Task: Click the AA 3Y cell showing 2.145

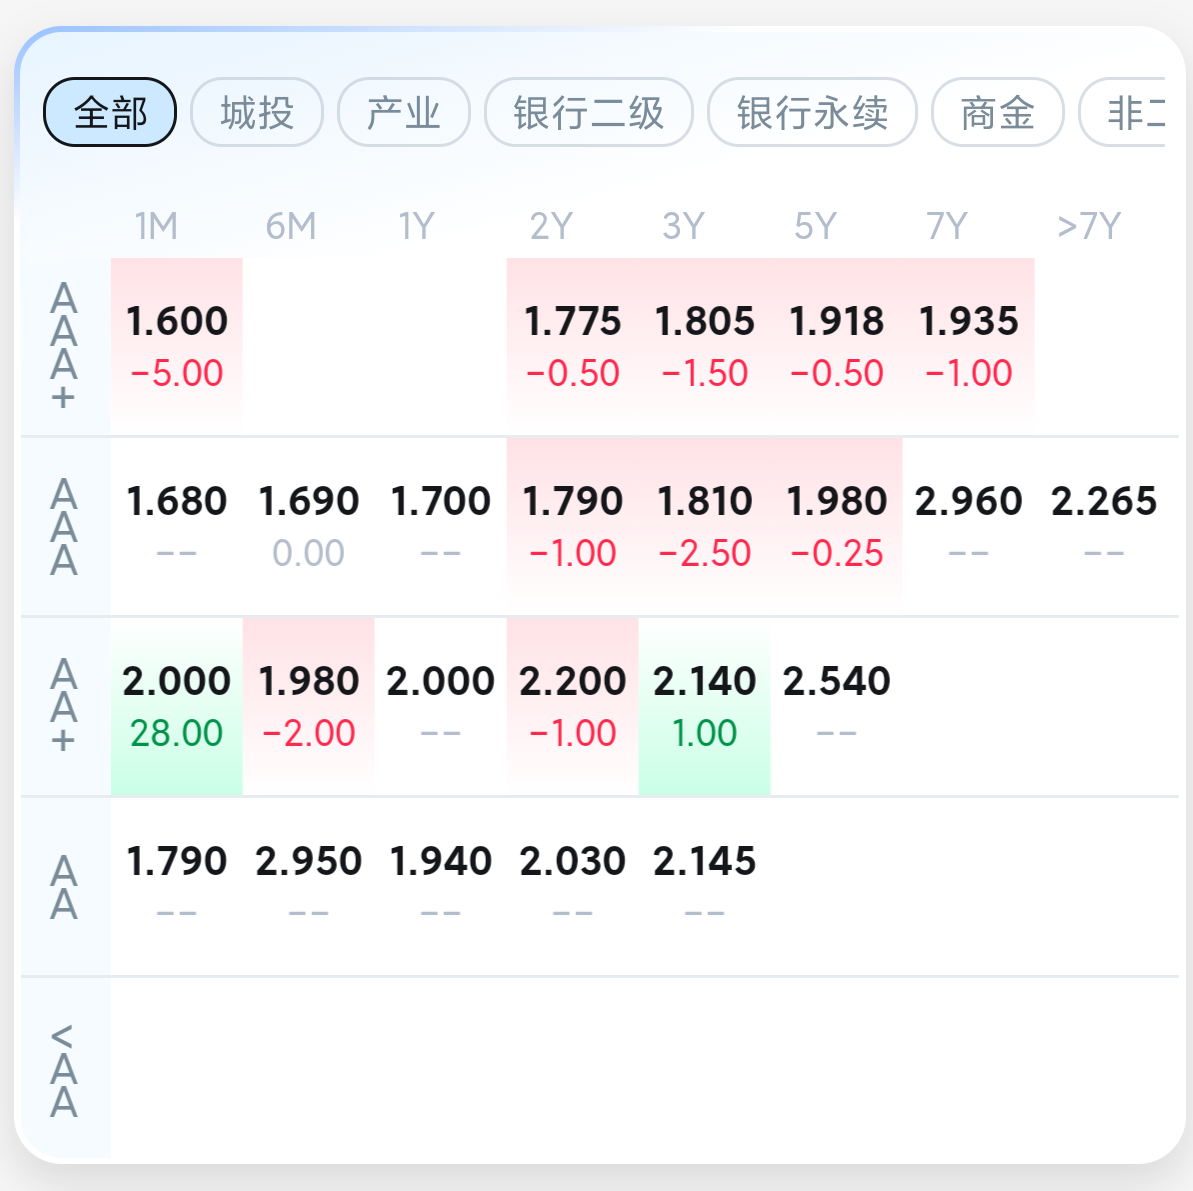Action: (705, 887)
